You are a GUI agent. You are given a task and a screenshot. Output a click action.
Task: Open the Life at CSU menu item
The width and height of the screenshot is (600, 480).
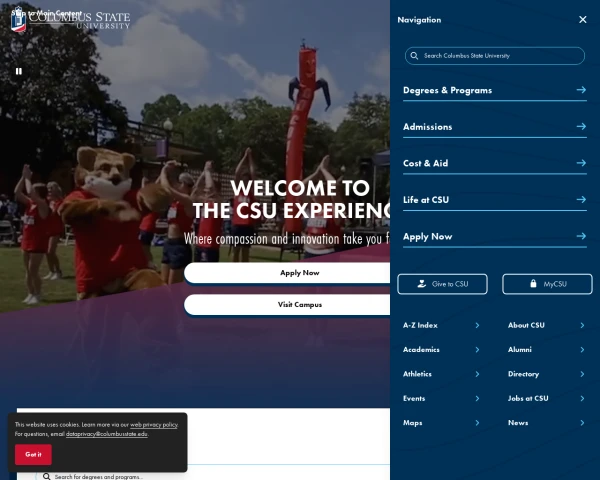426,200
